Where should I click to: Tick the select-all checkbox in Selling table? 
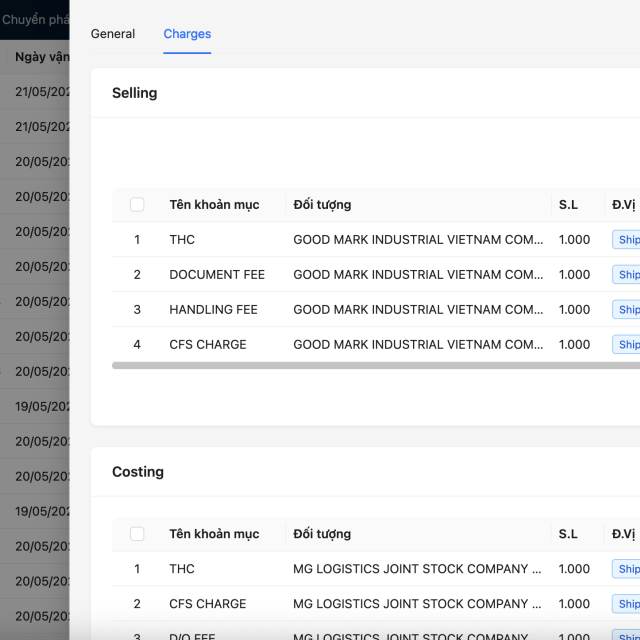137,204
